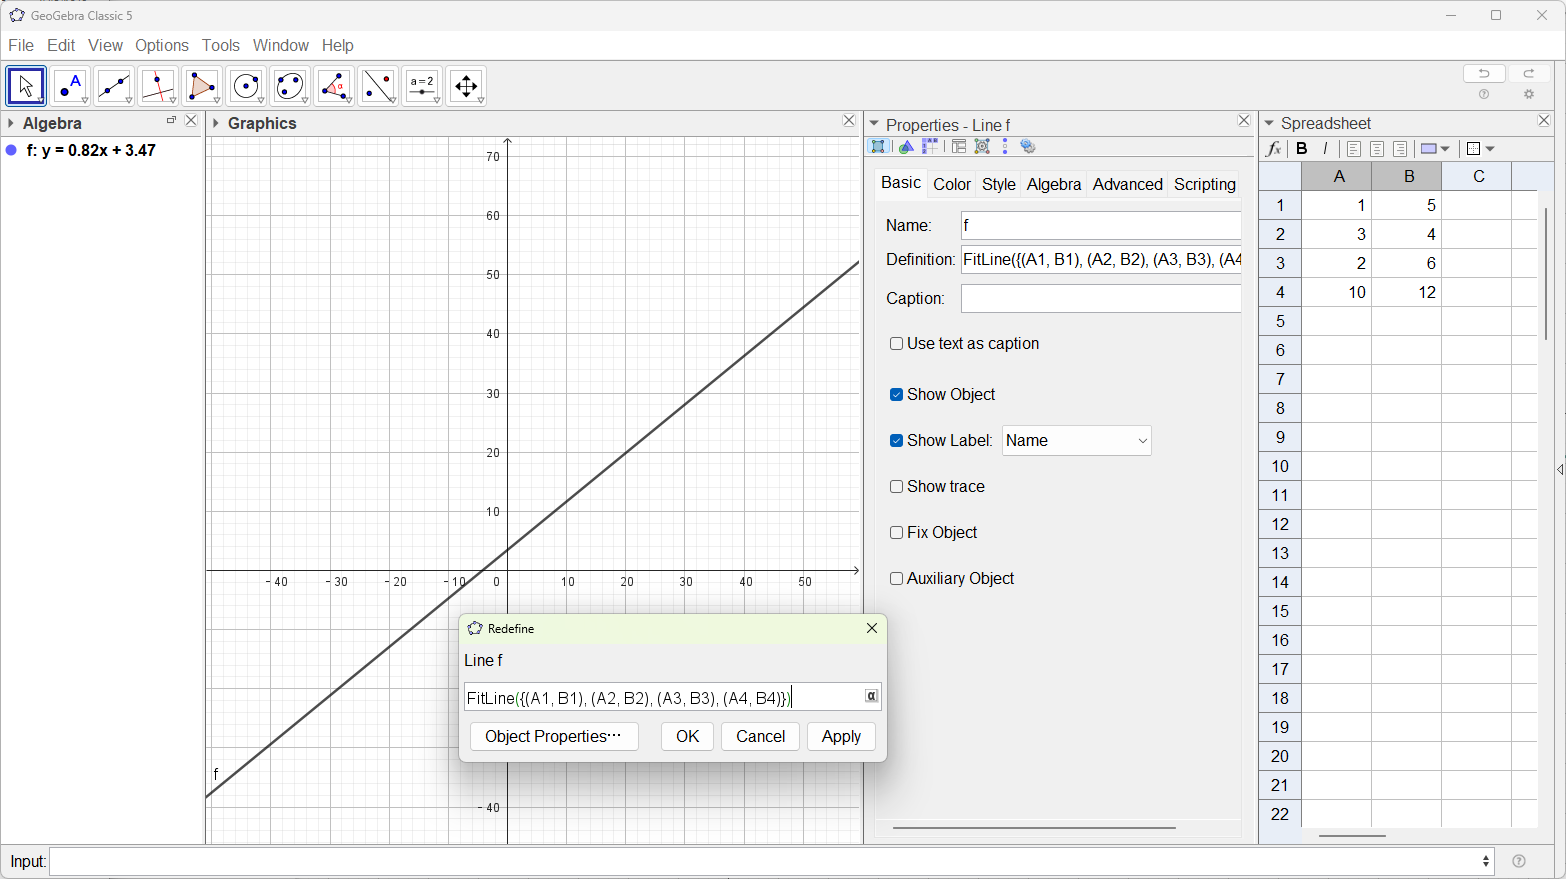Check the Fix Object checkbox

click(x=896, y=532)
